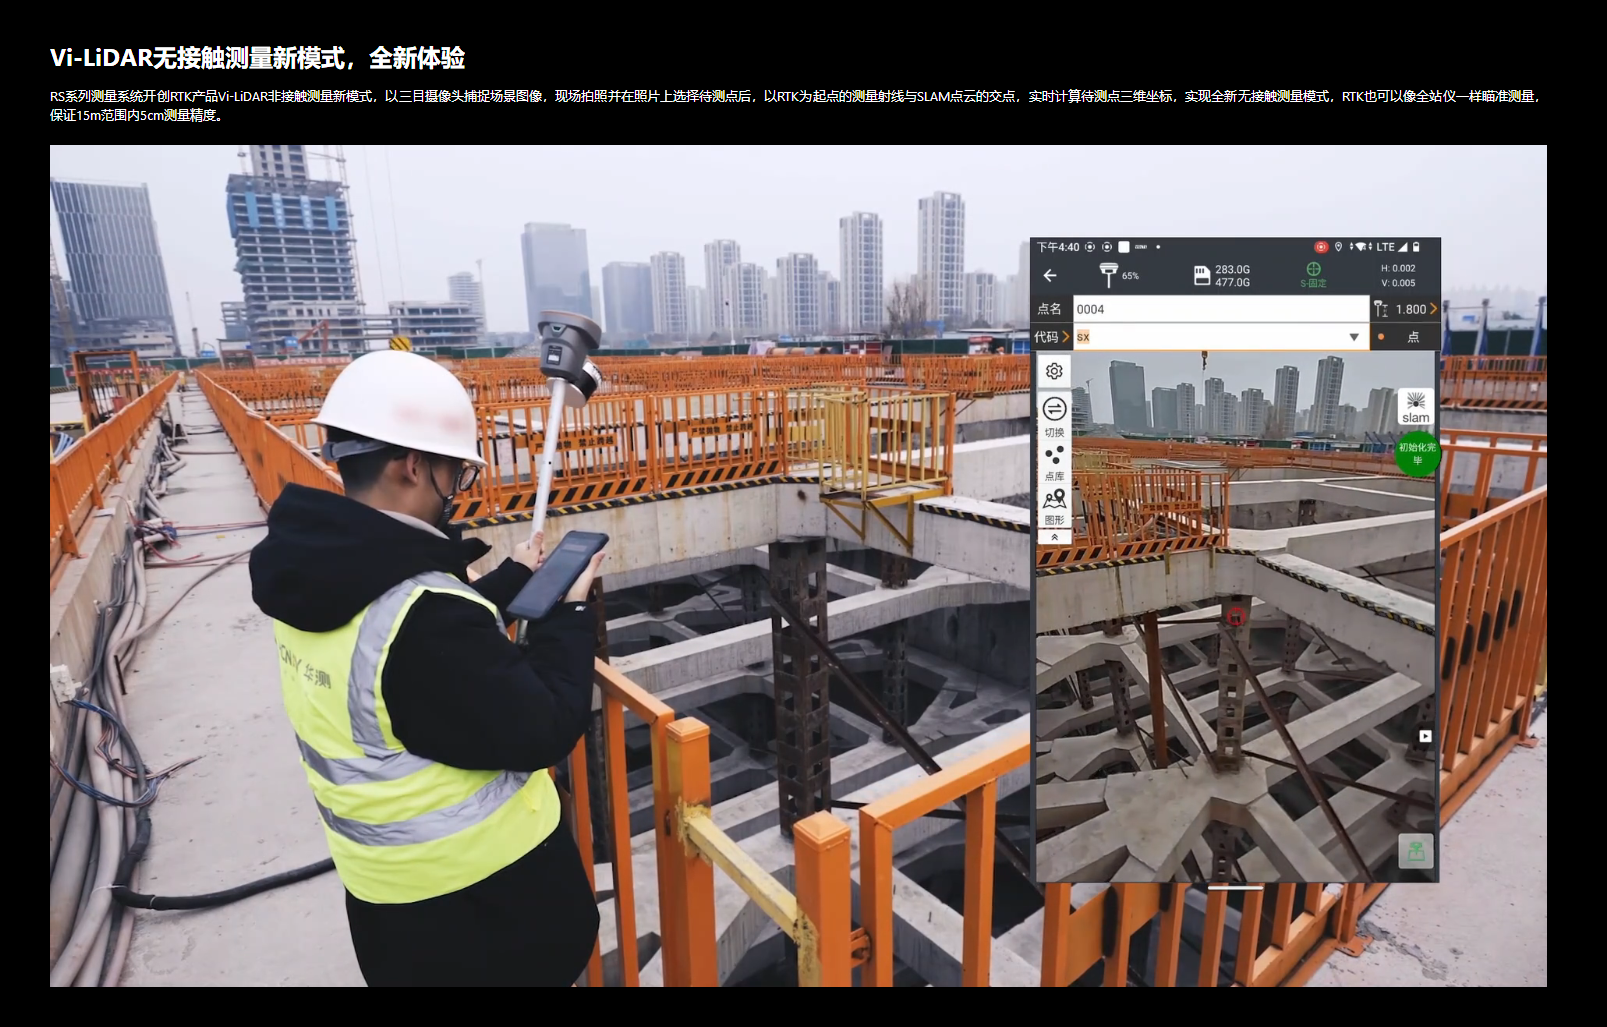Tap the slam icon on the camera view
Screen dimensions: 1607x1027
1415,407
